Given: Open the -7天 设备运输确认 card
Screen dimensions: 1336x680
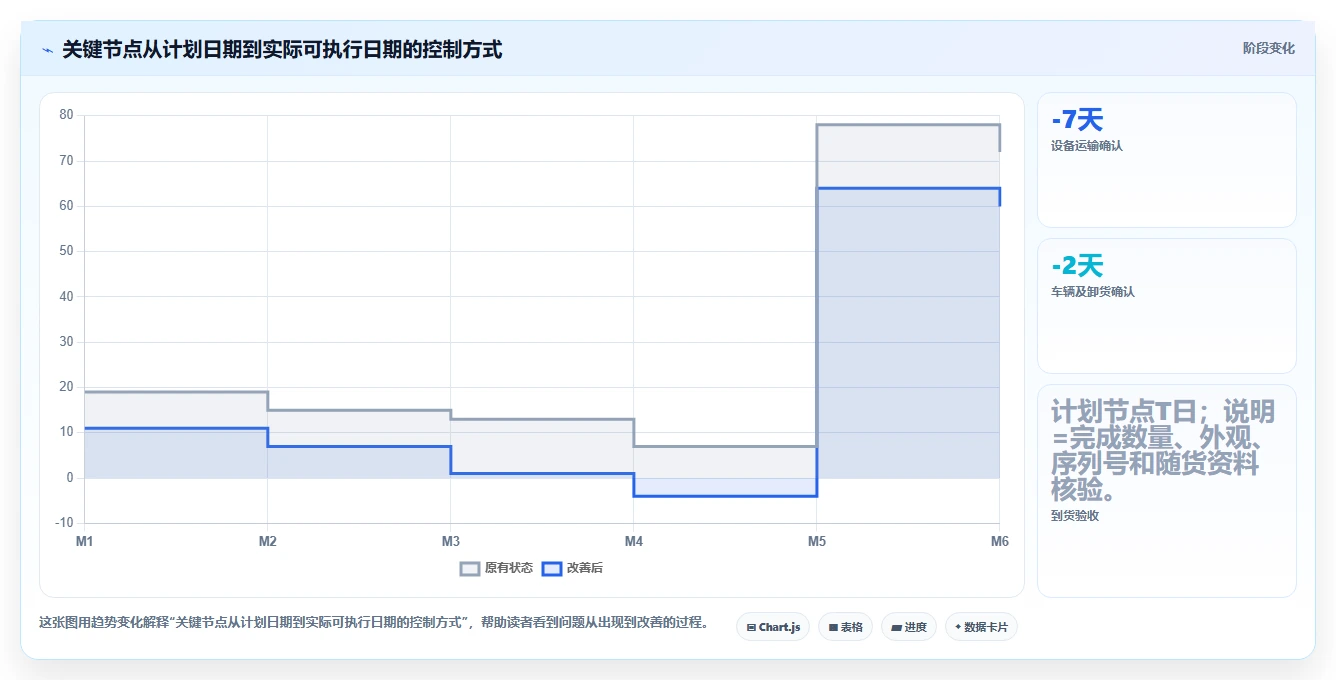Looking at the screenshot, I should click(1166, 160).
